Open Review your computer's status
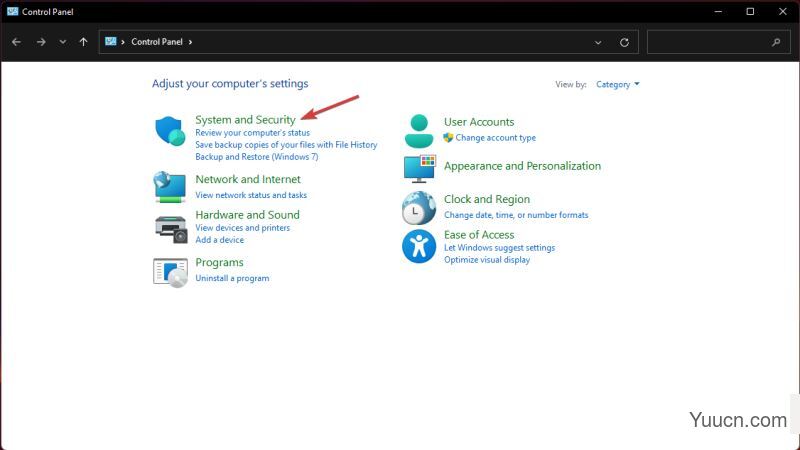This screenshot has width=800, height=450. click(253, 133)
